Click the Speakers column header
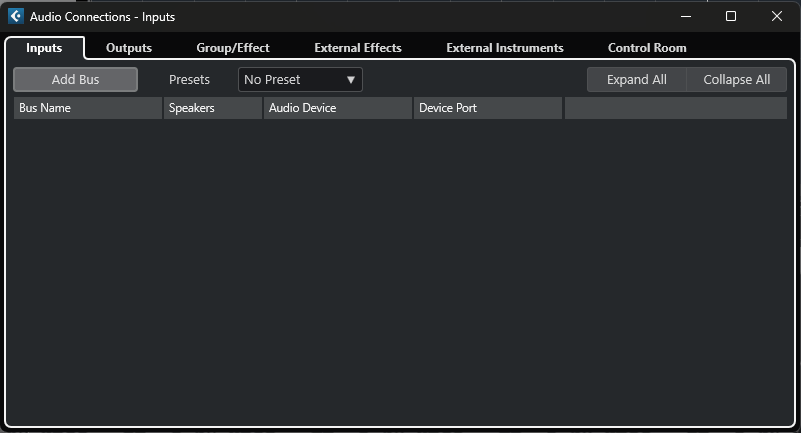This screenshot has width=801, height=433. click(213, 108)
